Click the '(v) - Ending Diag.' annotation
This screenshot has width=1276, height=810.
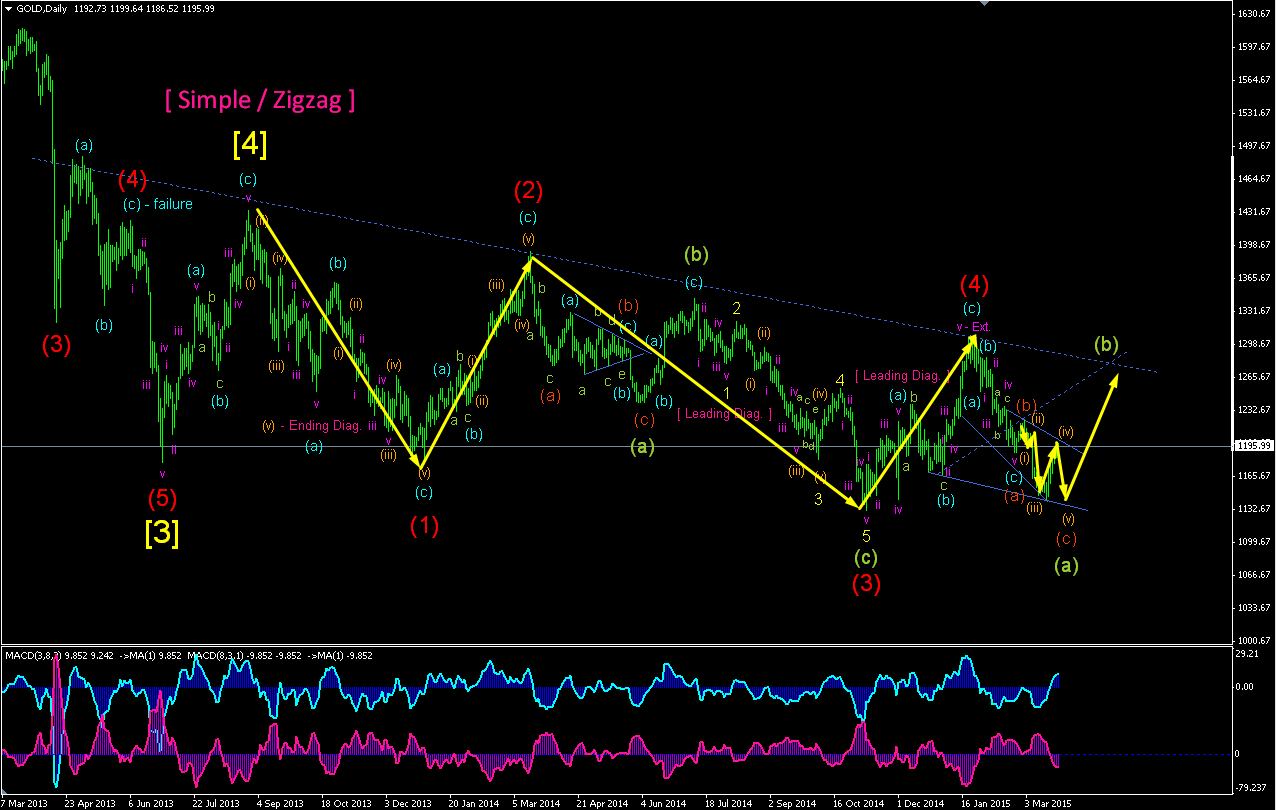310,425
